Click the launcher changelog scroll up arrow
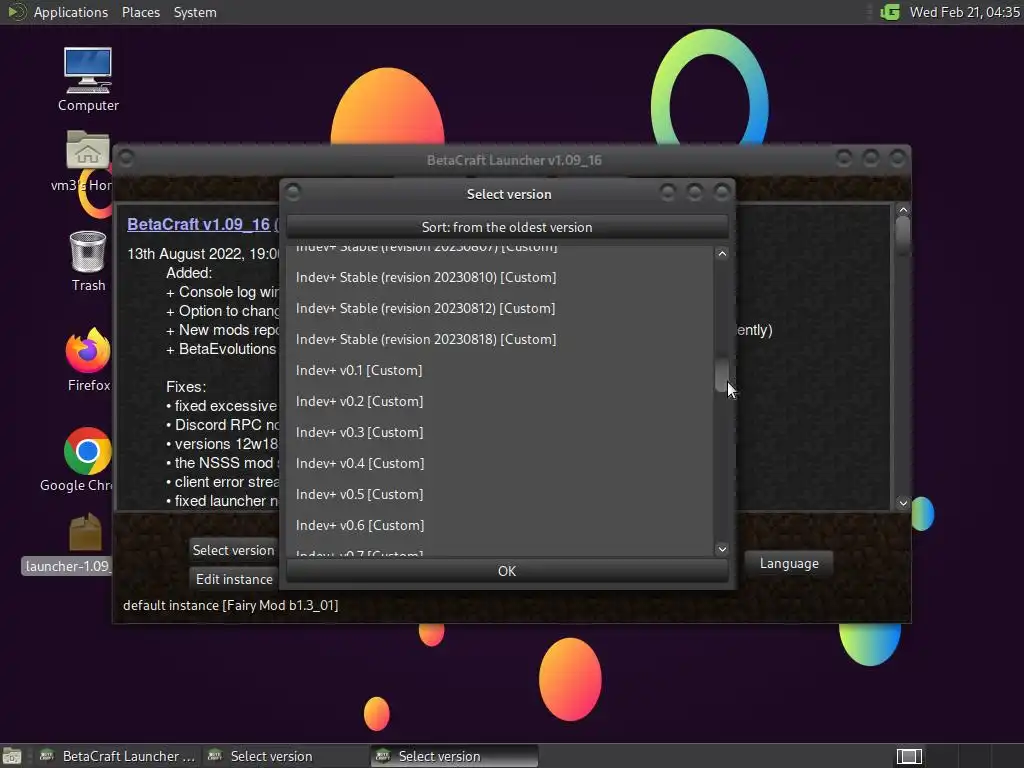The image size is (1024, 768). 903,210
